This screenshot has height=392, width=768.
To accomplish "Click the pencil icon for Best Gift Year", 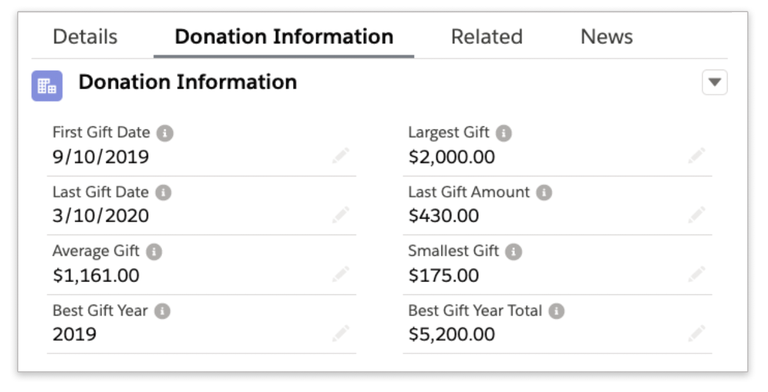I will coord(341,334).
